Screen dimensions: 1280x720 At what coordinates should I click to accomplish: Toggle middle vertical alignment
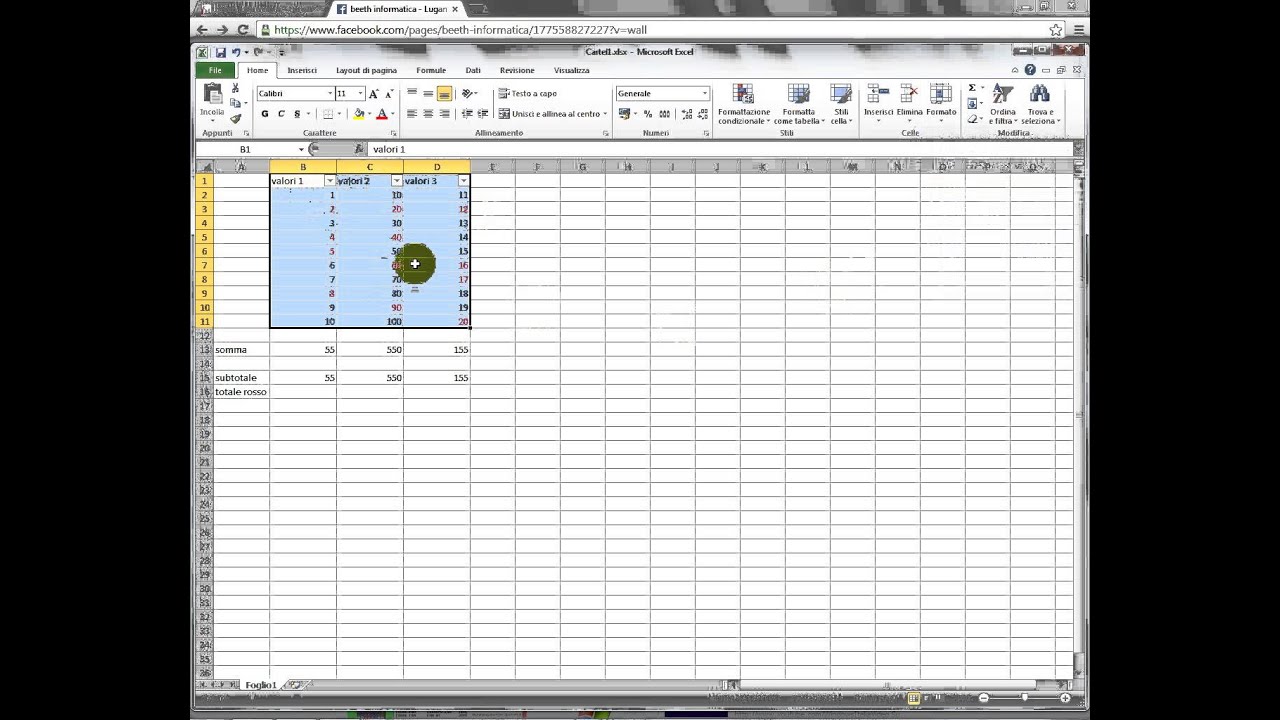(428, 93)
